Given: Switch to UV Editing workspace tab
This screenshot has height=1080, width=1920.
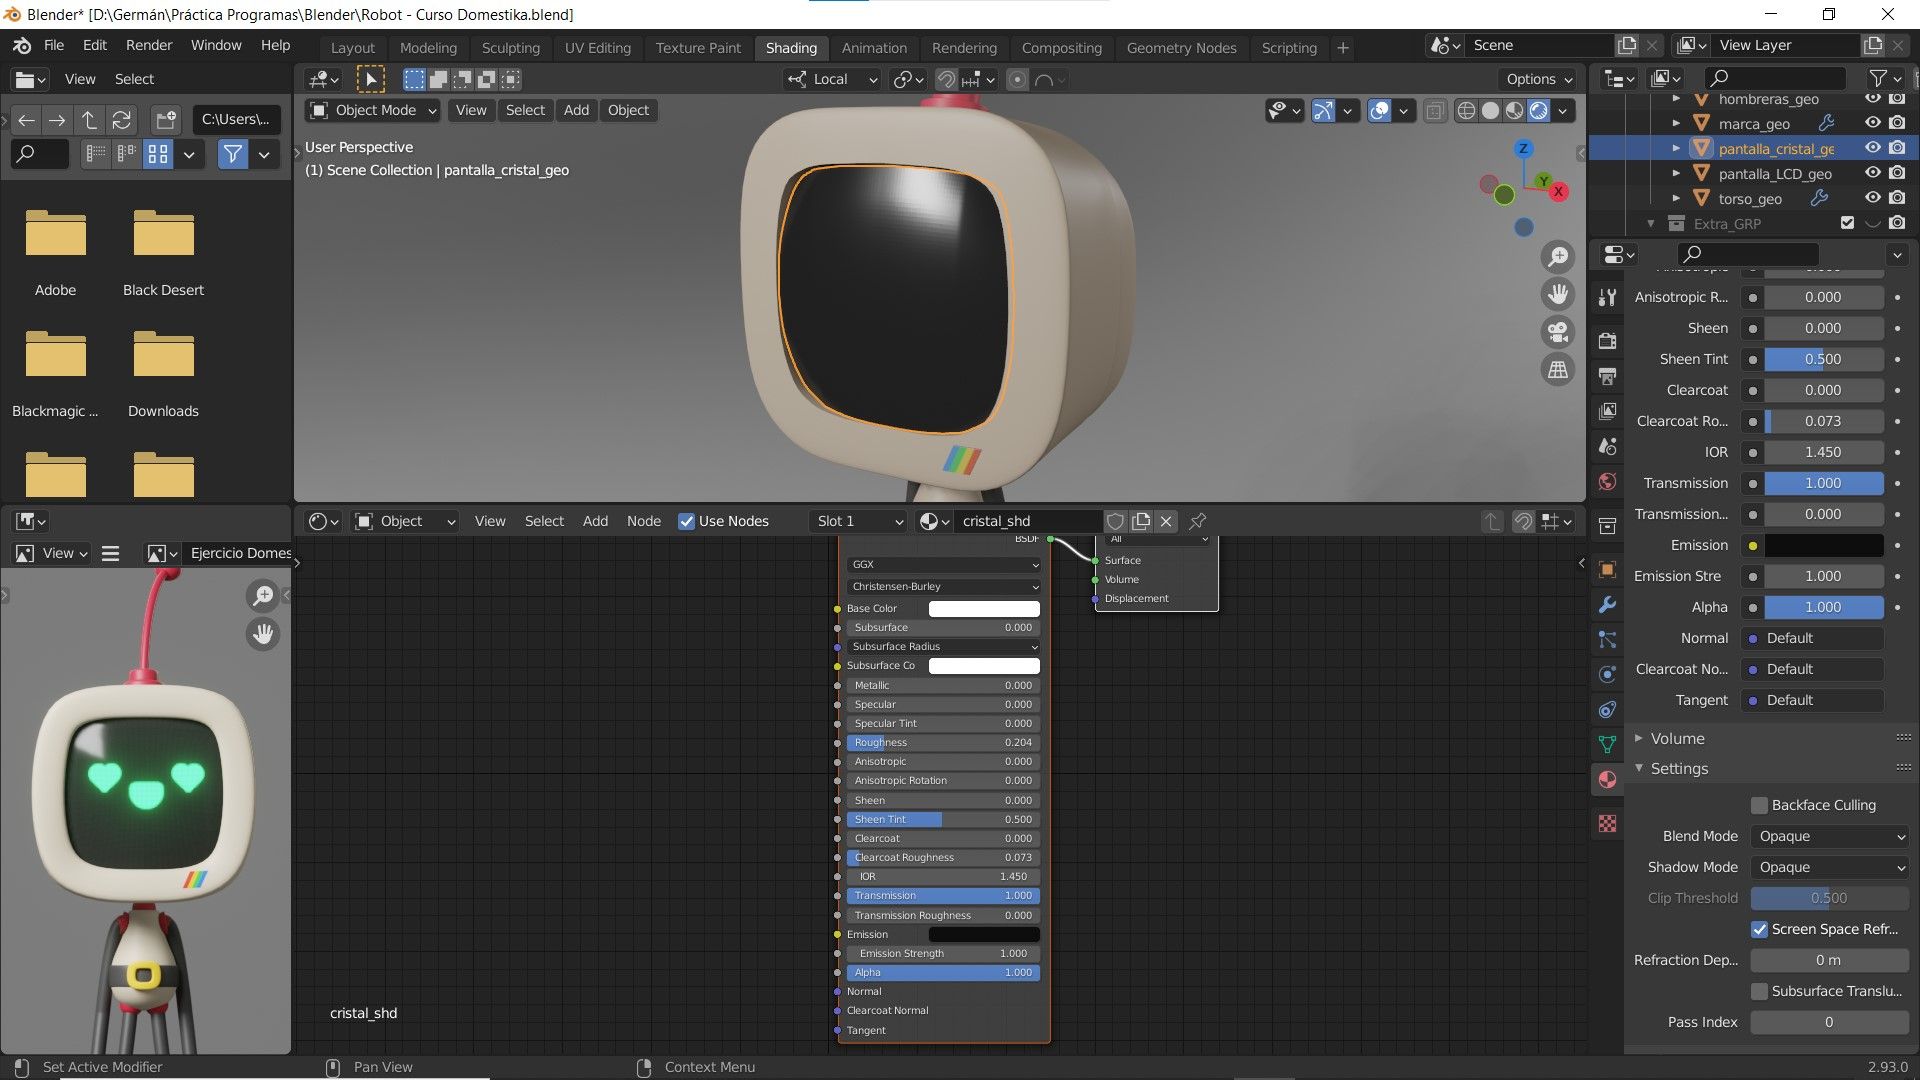Looking at the screenshot, I should pos(597,47).
